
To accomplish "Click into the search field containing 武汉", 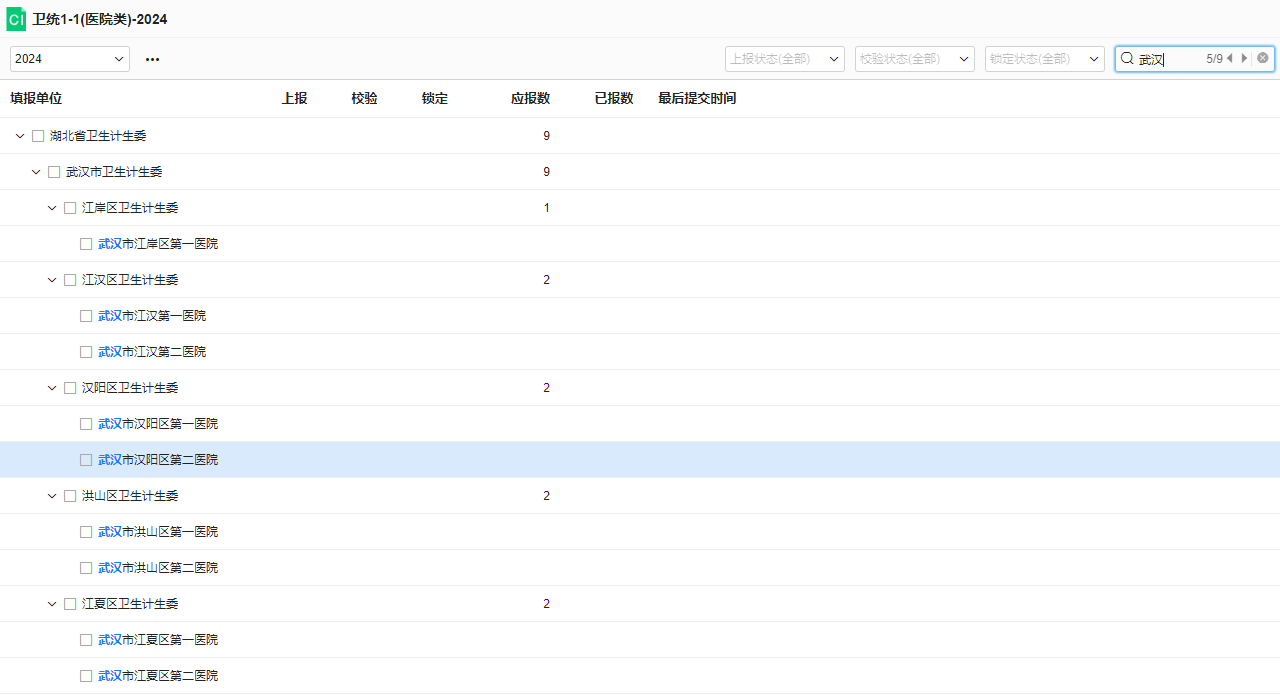I will point(1170,59).
